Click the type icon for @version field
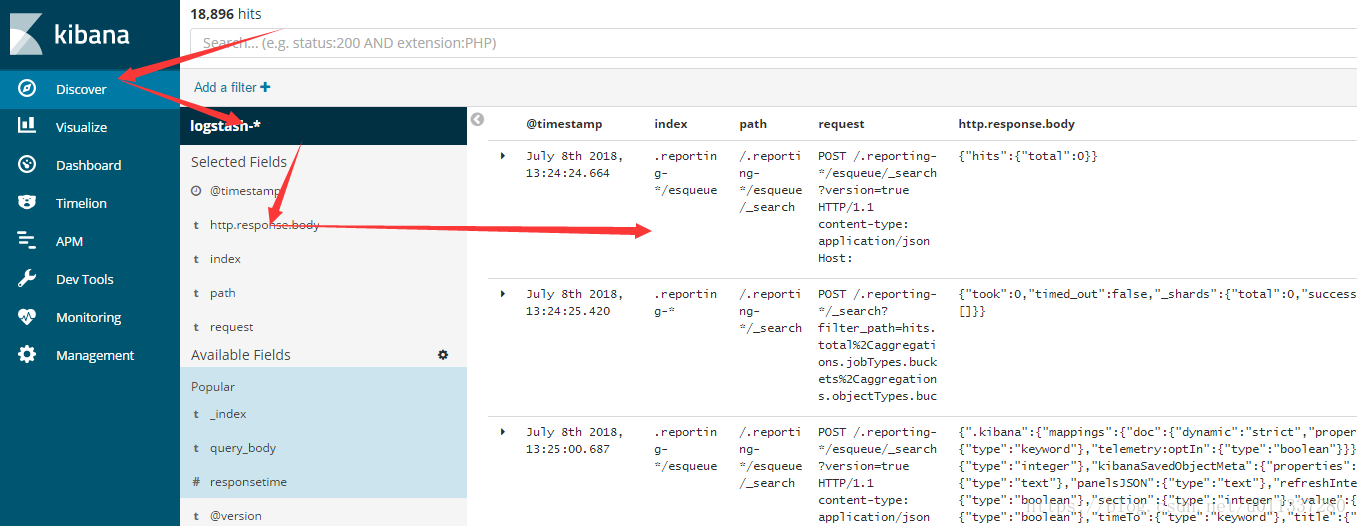Image resolution: width=1357 pixels, height=526 pixels. tap(196, 516)
